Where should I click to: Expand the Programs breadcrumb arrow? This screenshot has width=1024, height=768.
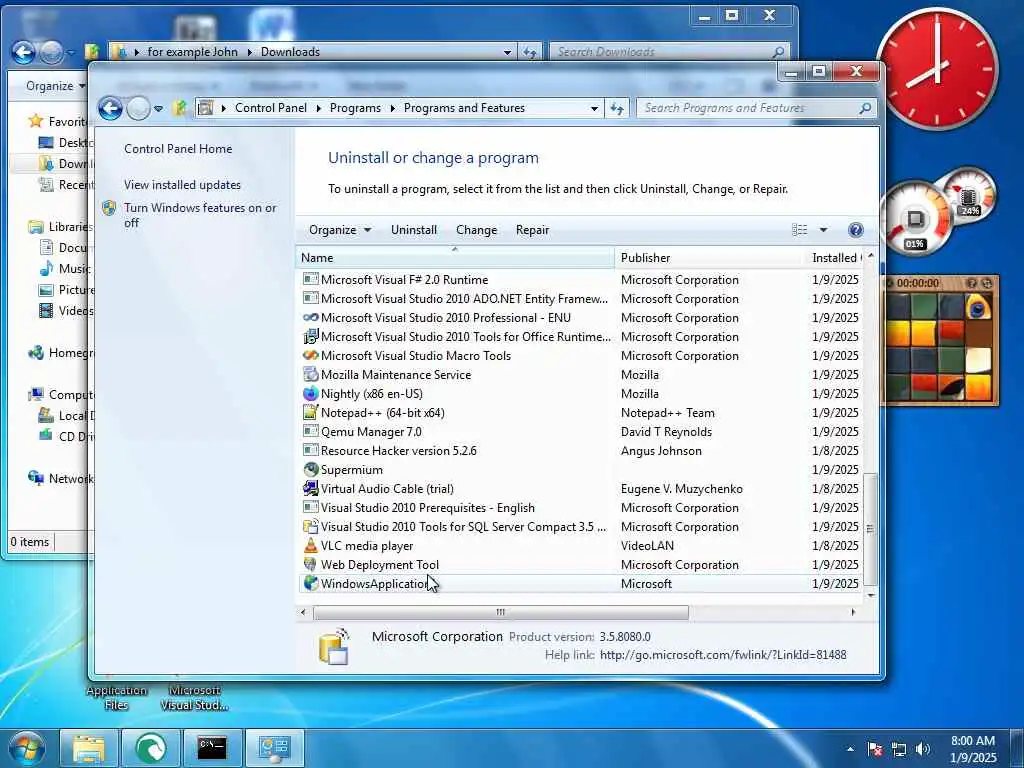(x=392, y=108)
